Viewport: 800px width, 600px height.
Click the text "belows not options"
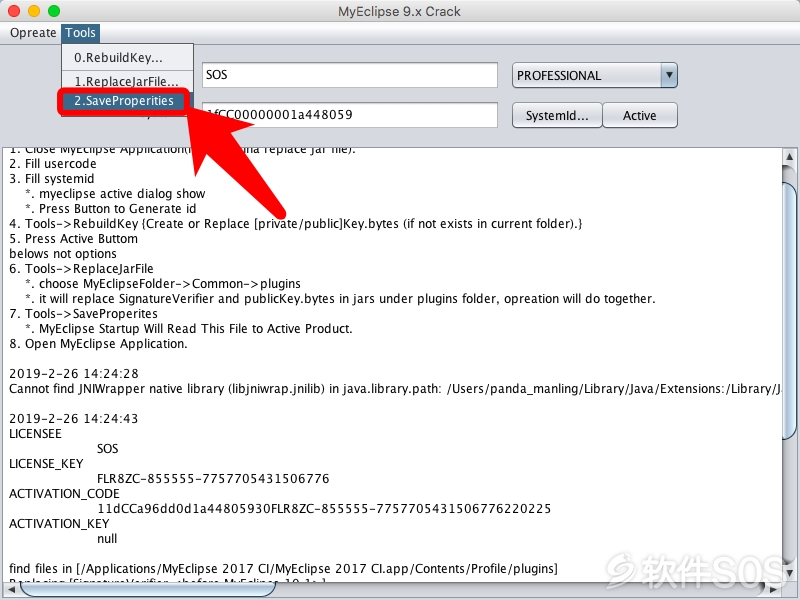point(63,254)
